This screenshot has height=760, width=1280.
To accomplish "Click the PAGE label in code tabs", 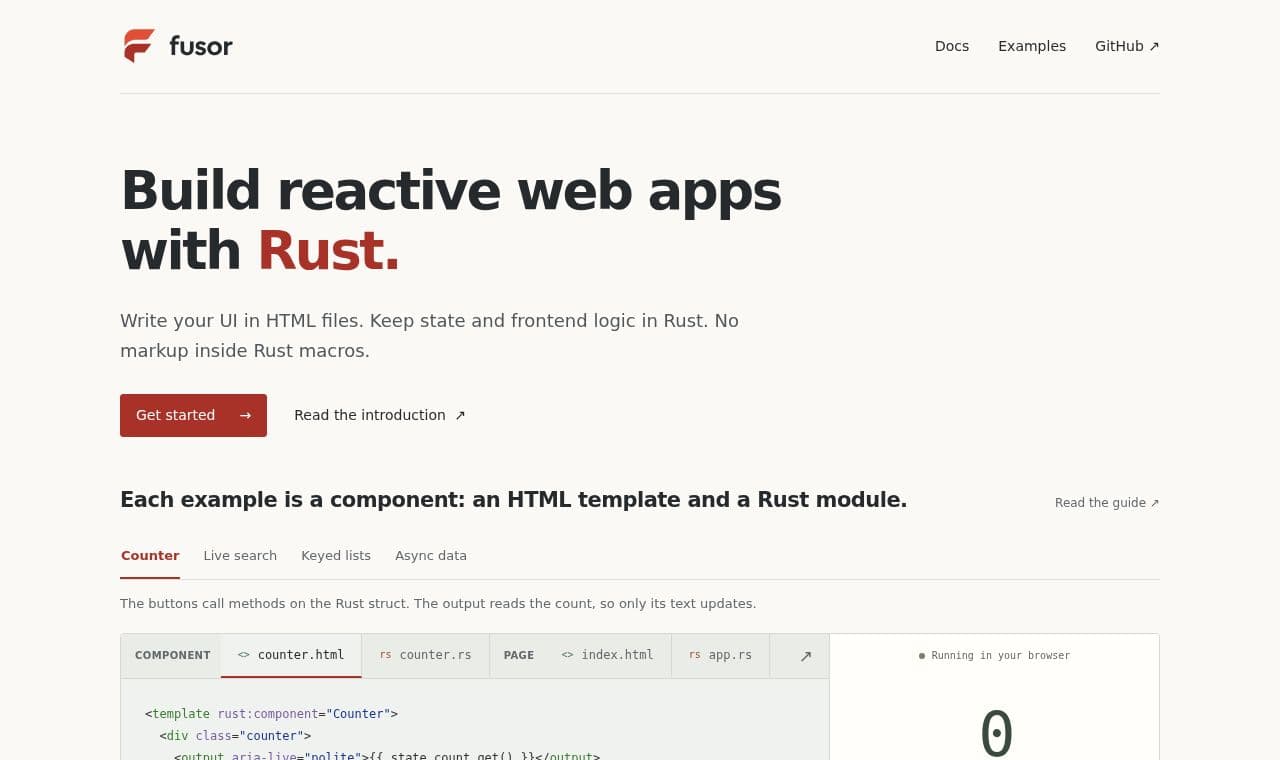I will point(519,656).
